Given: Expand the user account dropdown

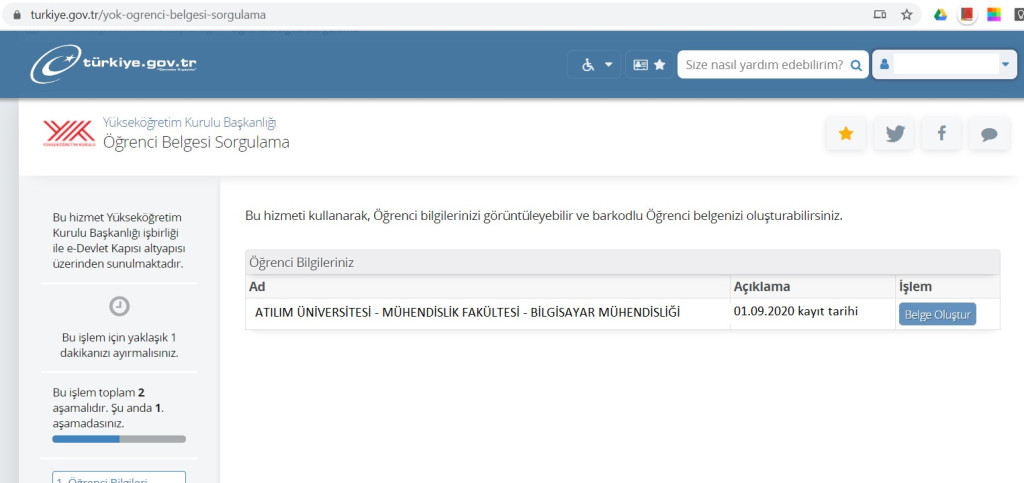Looking at the screenshot, I should [x=1005, y=65].
